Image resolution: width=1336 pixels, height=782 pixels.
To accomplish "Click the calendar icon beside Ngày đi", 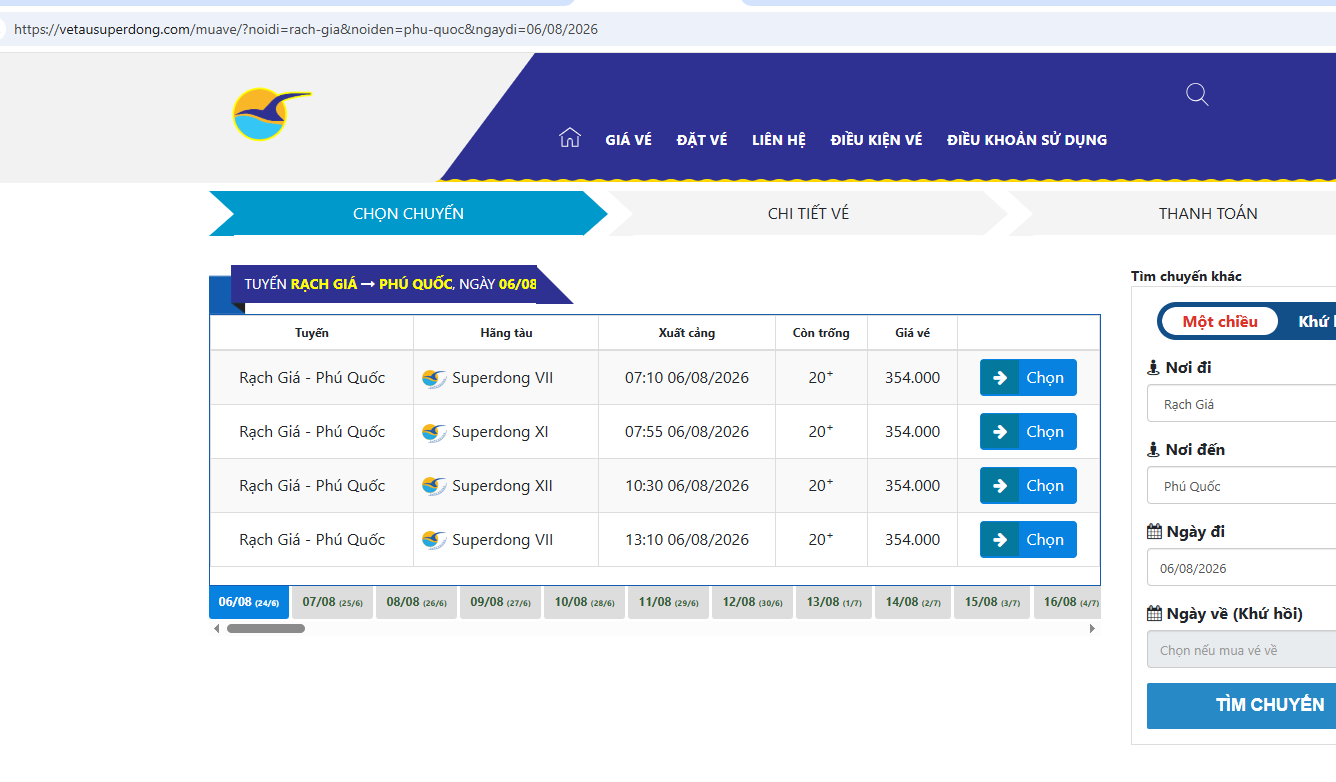I will click(x=1154, y=532).
